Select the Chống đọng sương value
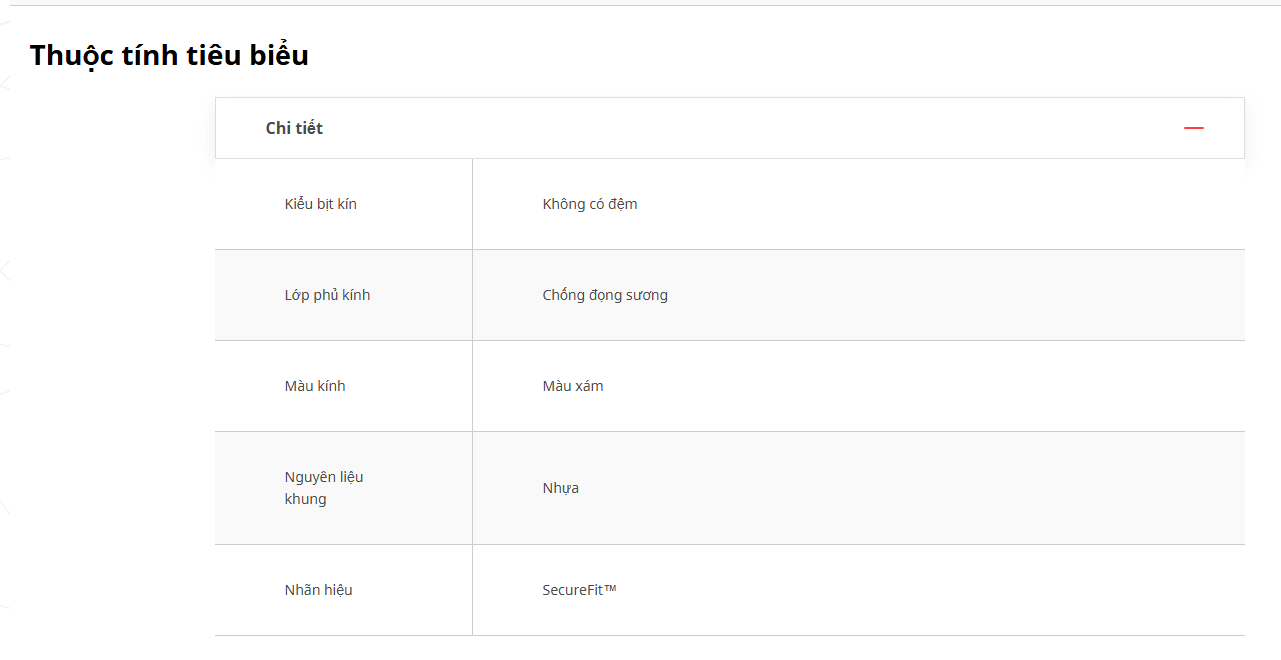1281x660 pixels. coord(605,295)
